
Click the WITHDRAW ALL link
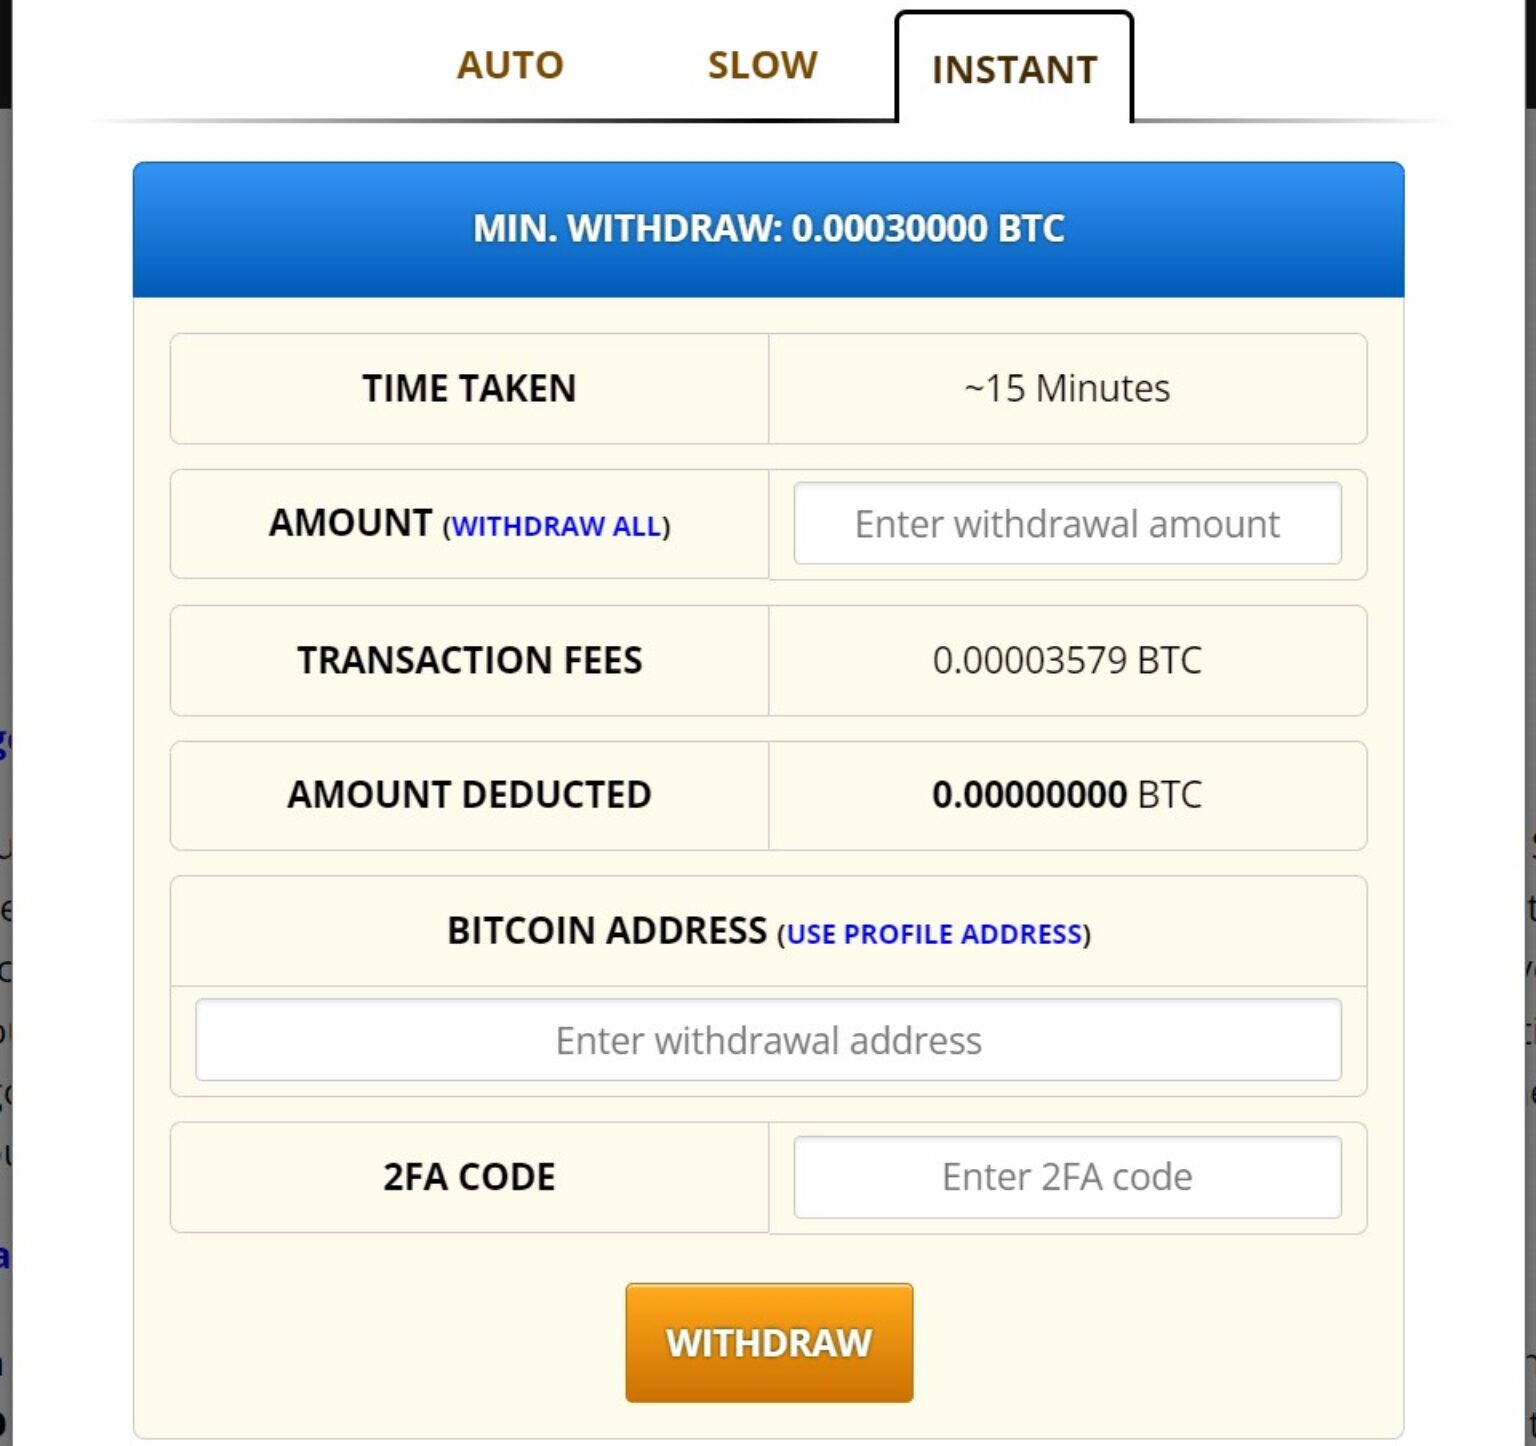(x=558, y=527)
